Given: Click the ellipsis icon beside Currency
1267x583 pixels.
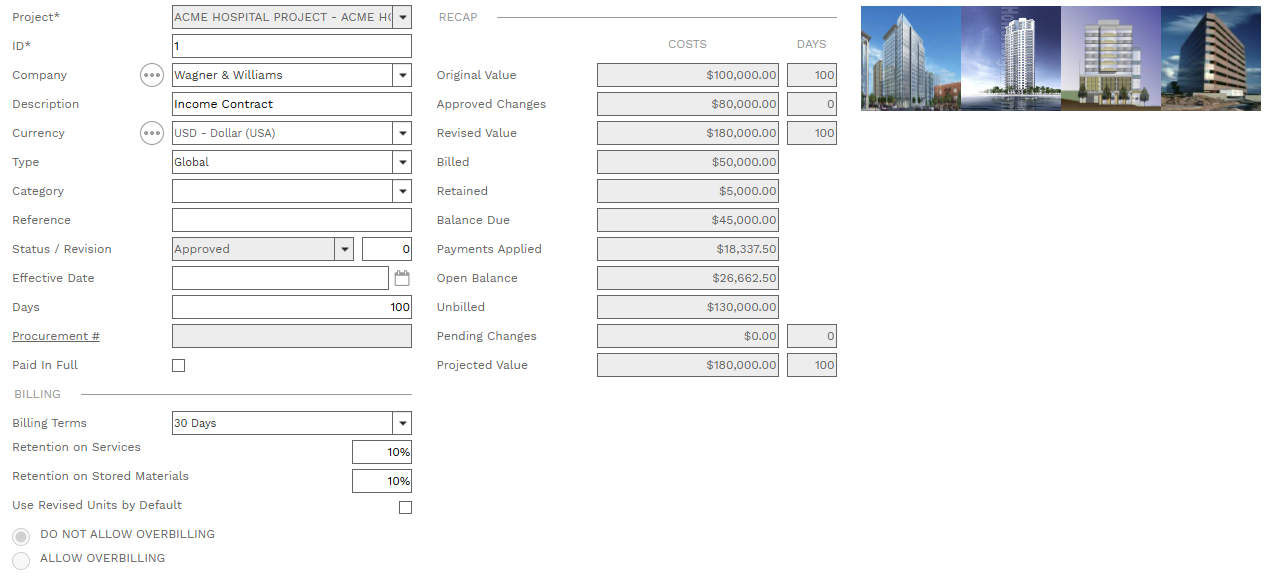Looking at the screenshot, I should (151, 133).
